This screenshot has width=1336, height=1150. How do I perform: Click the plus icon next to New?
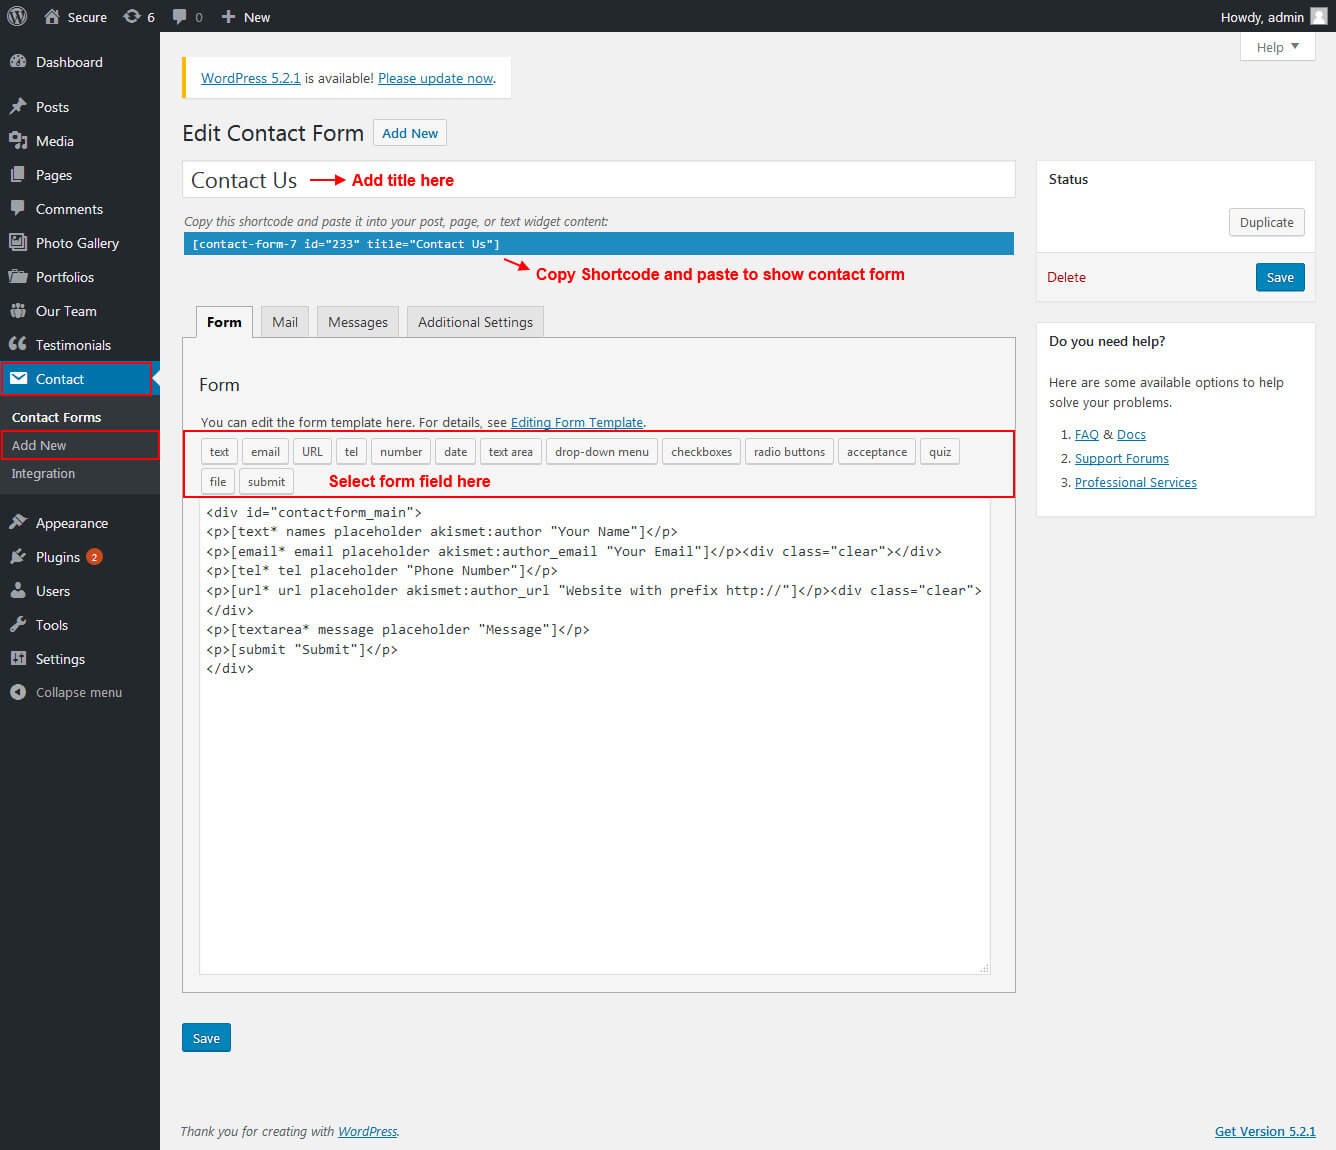point(228,16)
